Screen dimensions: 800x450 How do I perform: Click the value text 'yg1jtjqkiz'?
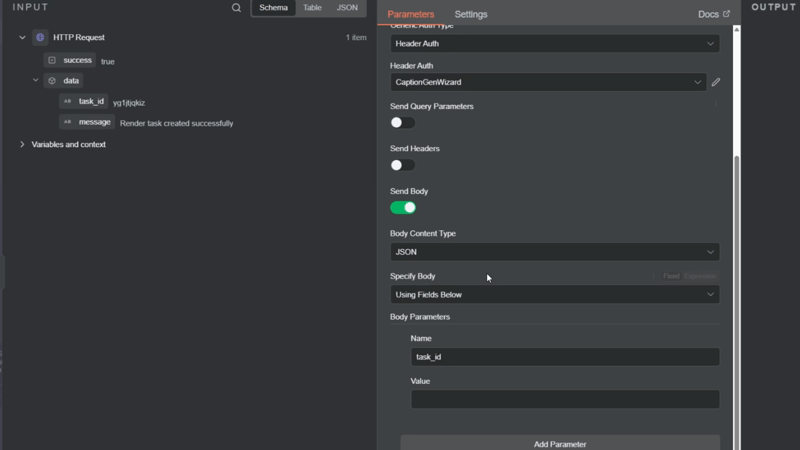129,103
